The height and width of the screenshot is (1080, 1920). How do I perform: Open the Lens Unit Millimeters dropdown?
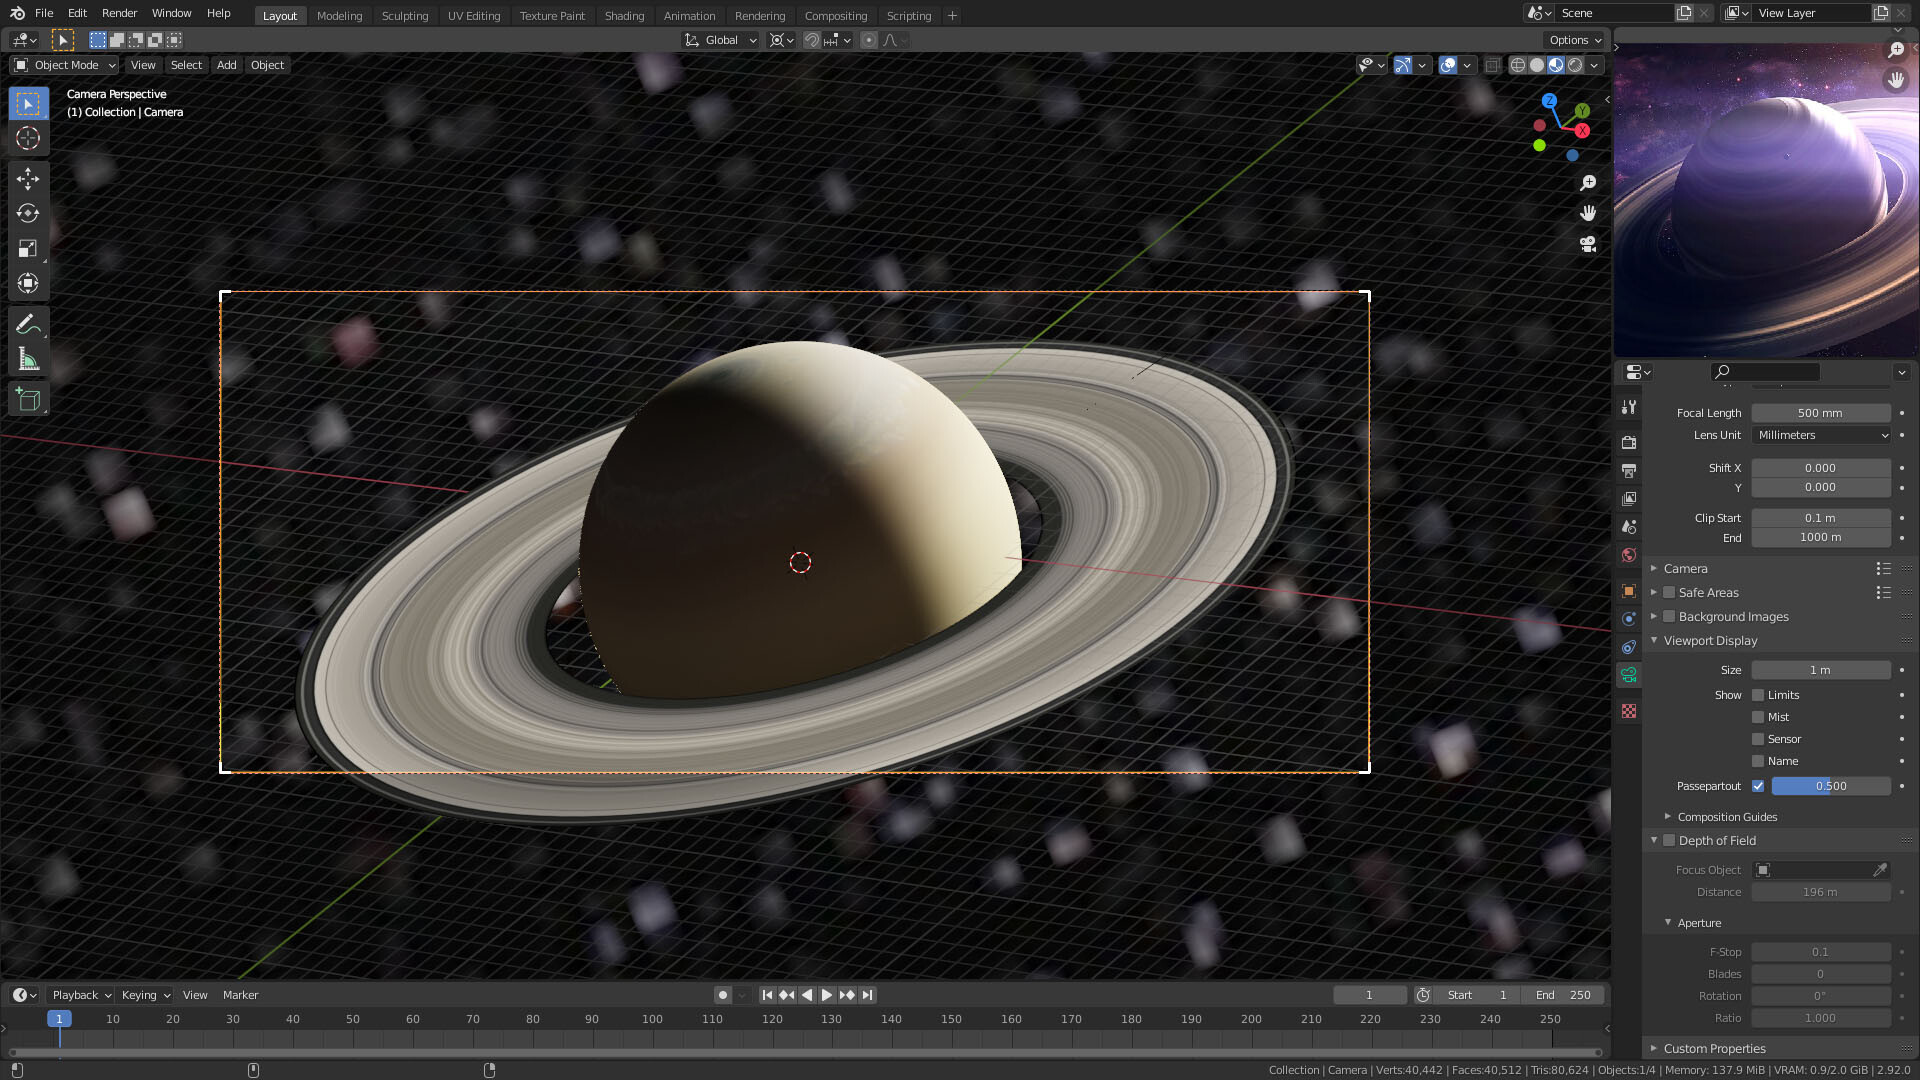pos(1821,435)
